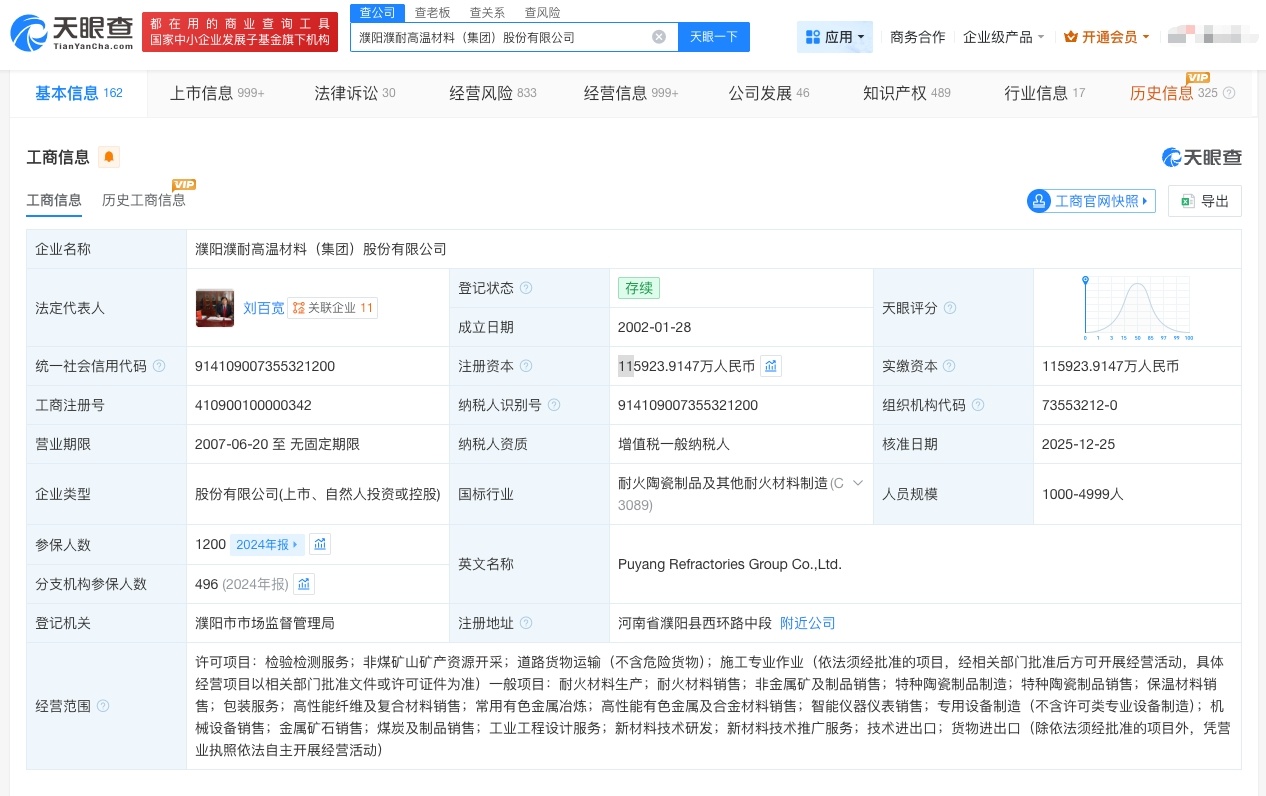
Task: Click the VIP badge on 历史信息 tab
Action: coord(1196,76)
